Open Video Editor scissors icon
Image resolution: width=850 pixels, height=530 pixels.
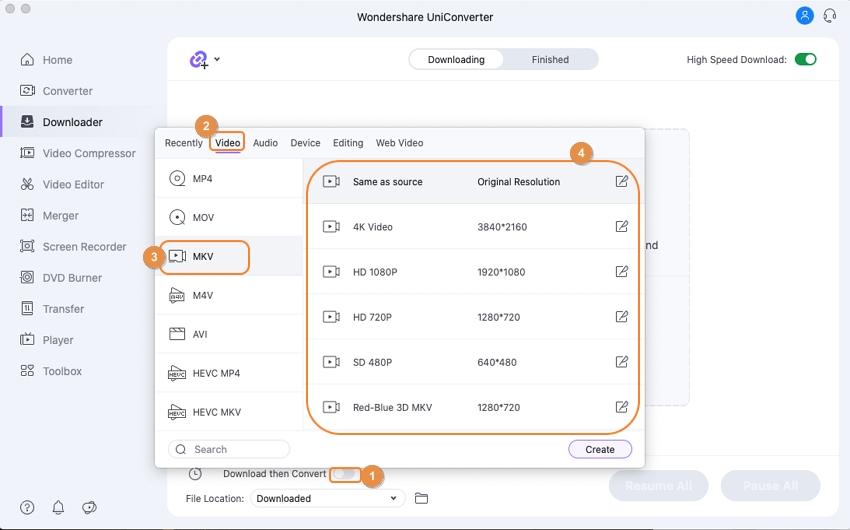(x=27, y=184)
